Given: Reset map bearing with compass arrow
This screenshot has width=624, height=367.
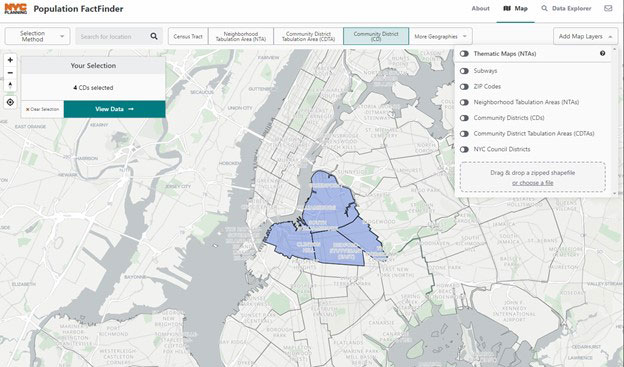Looking at the screenshot, I should (x=10, y=86).
